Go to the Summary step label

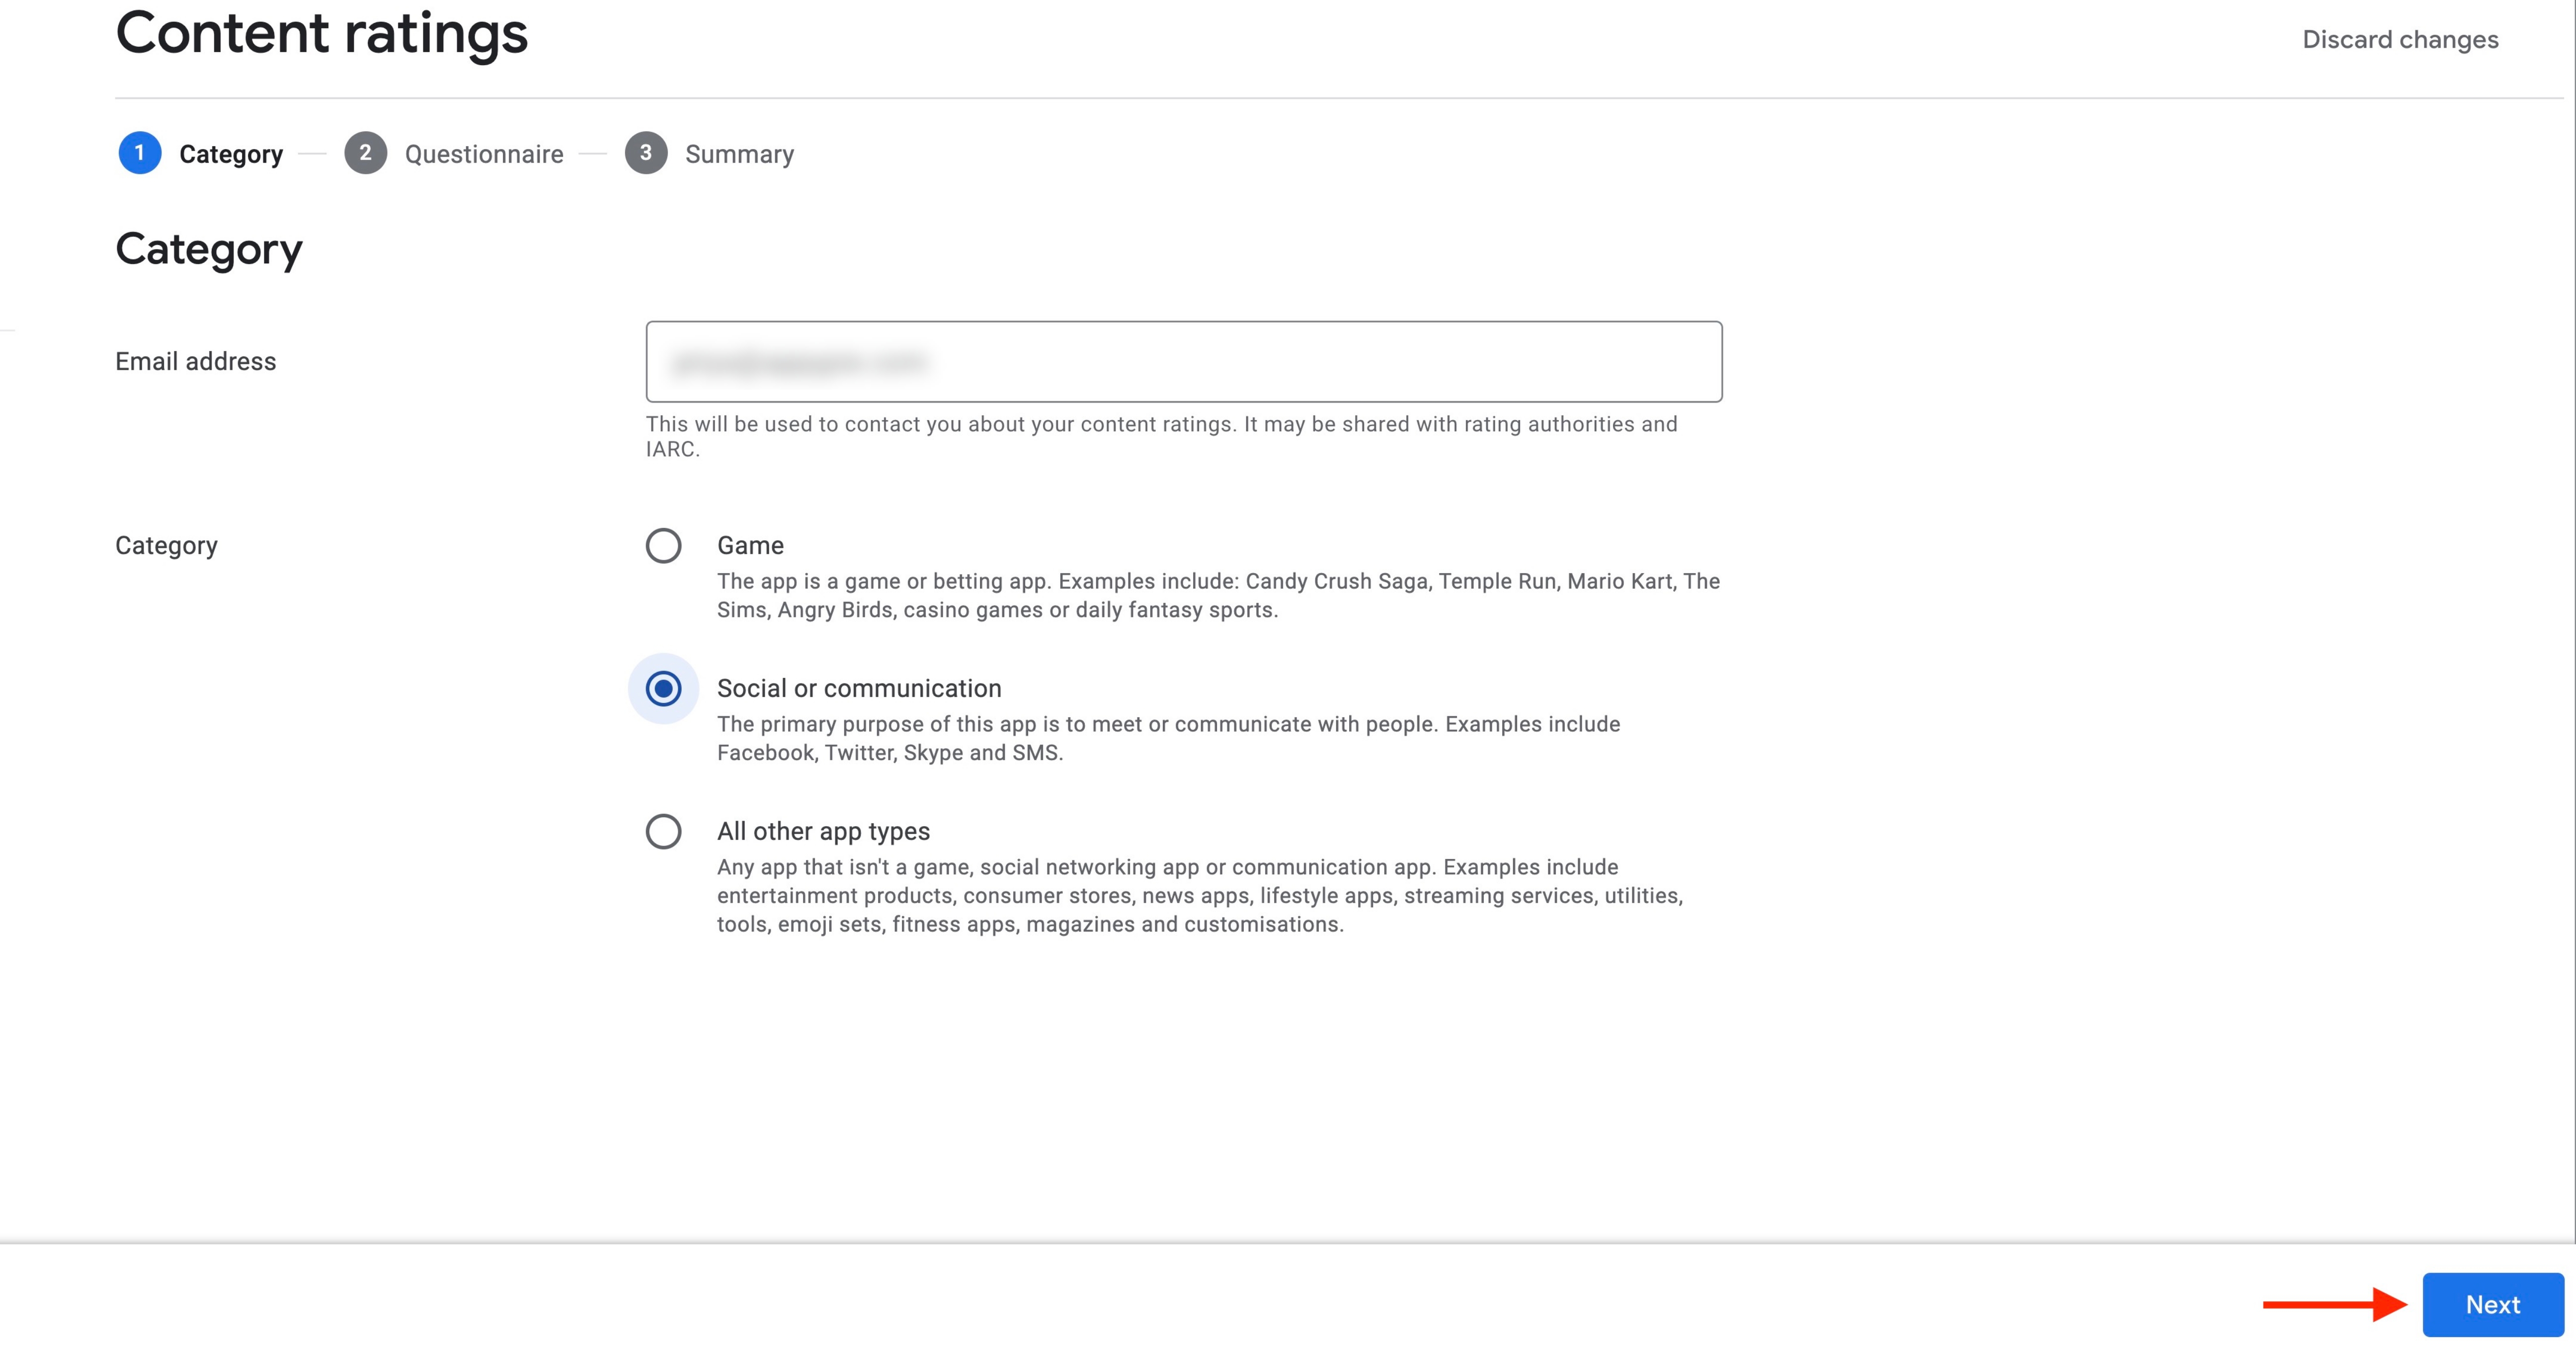(x=739, y=154)
